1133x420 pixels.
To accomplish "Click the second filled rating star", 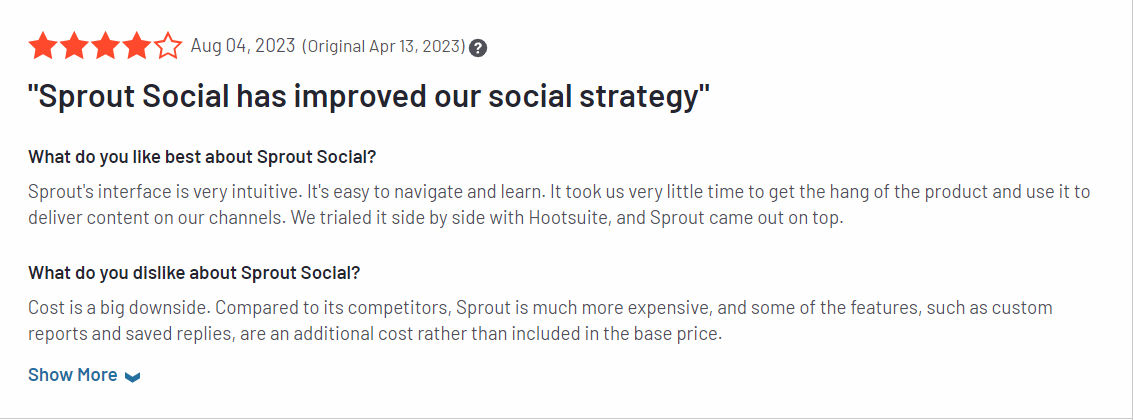I will tap(74, 47).
